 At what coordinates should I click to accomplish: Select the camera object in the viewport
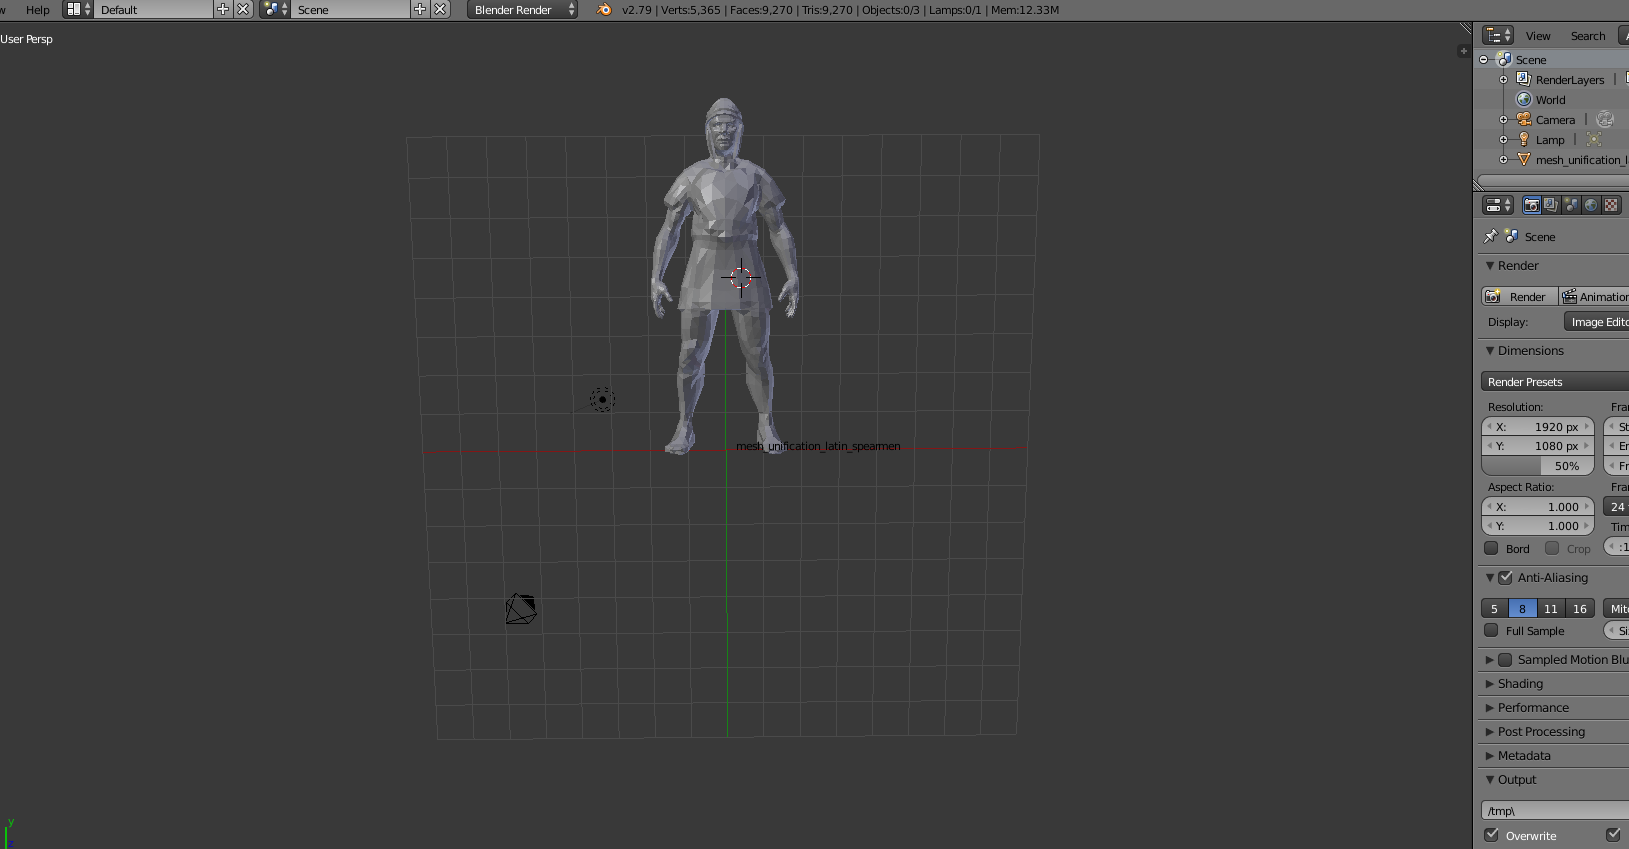click(x=521, y=609)
